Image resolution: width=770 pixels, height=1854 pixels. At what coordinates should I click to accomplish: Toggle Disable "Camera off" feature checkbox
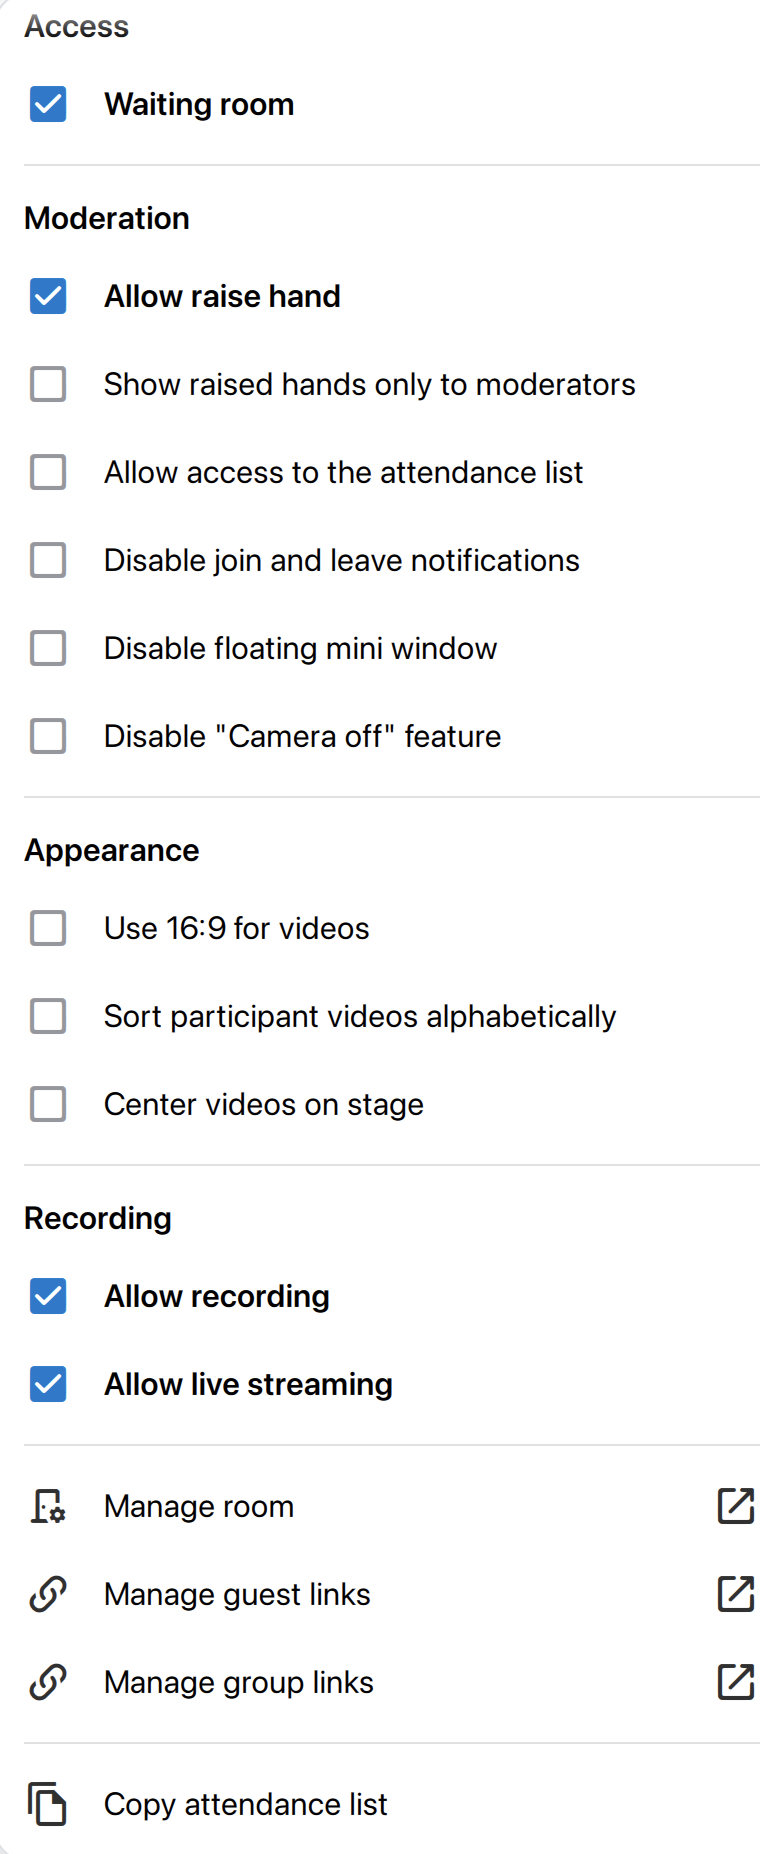(48, 736)
